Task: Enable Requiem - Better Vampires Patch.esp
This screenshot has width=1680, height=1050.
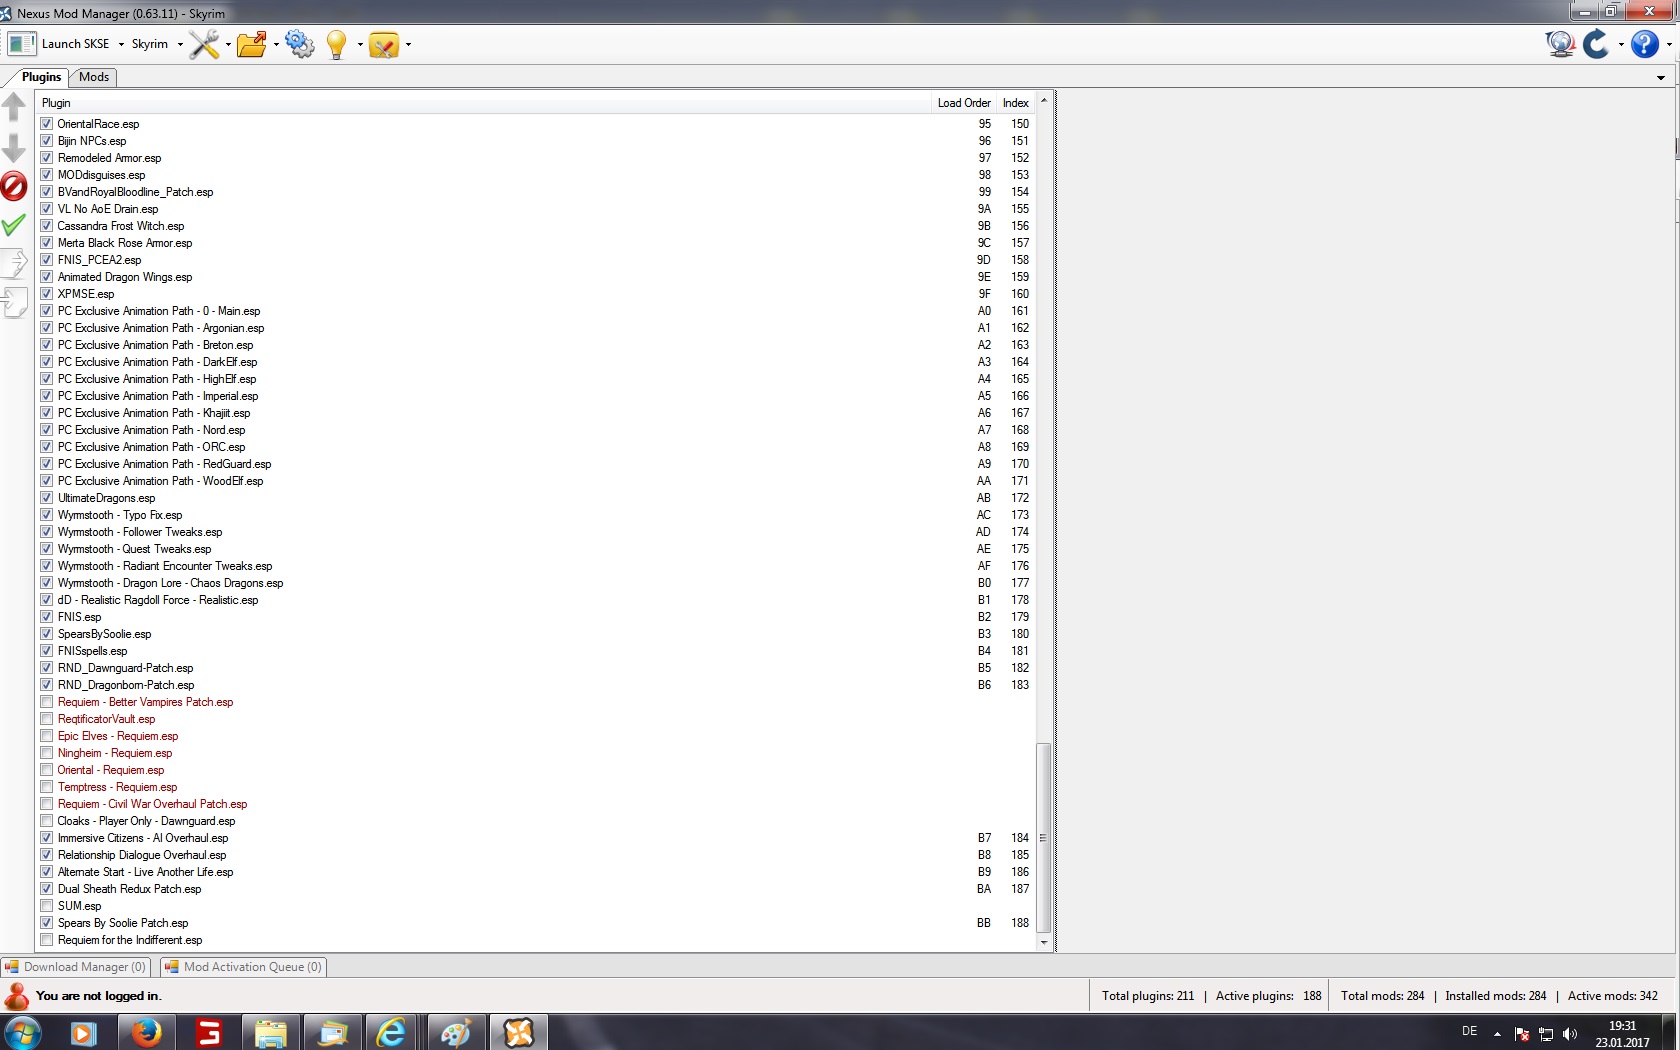Action: [46, 702]
